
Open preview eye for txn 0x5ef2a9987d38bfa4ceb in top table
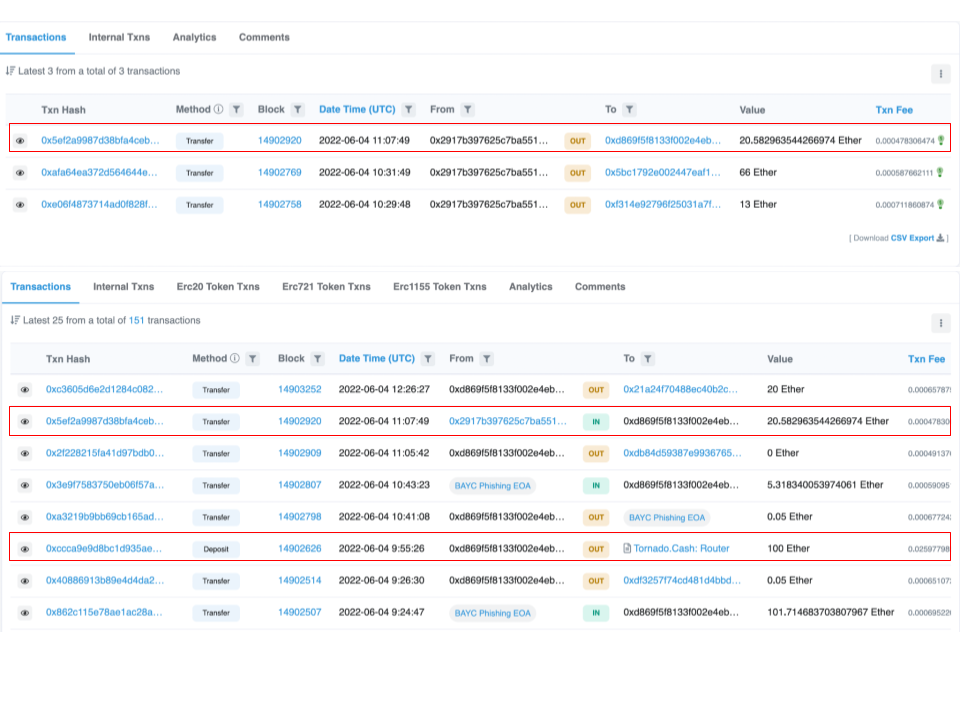tap(20, 141)
